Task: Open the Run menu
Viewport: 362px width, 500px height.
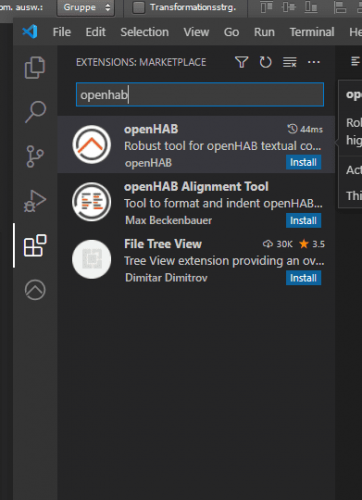Action: (264, 32)
